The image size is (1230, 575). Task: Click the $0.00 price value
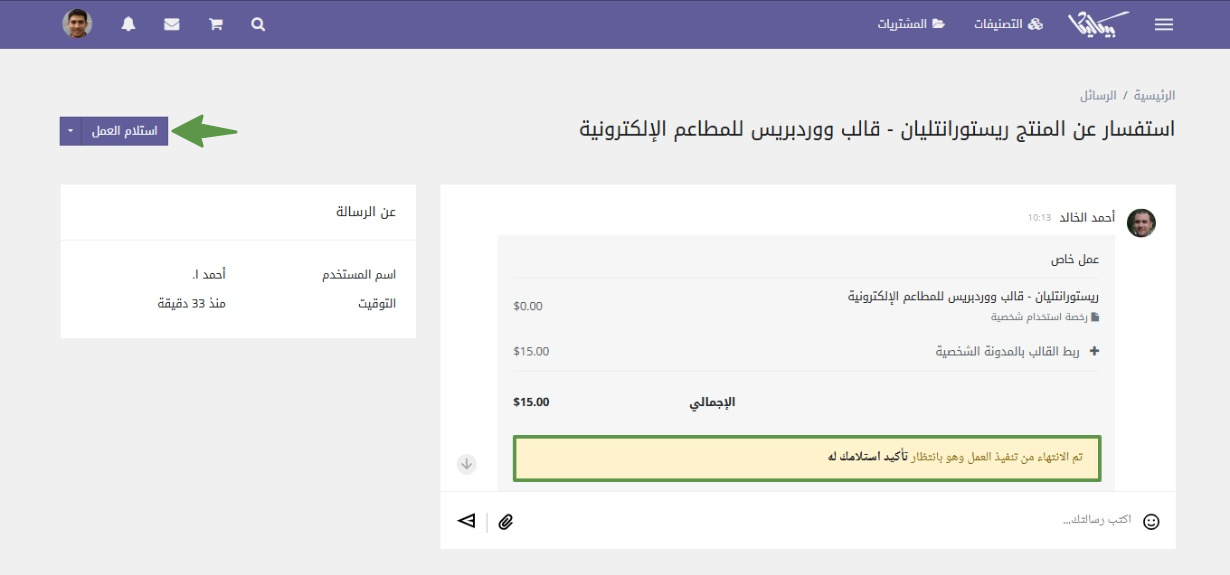[528, 306]
